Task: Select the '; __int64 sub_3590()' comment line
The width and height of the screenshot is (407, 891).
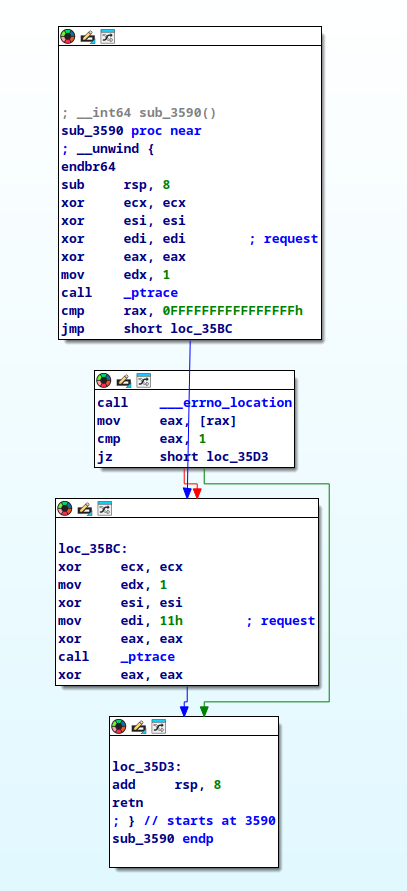Action: 139,113
